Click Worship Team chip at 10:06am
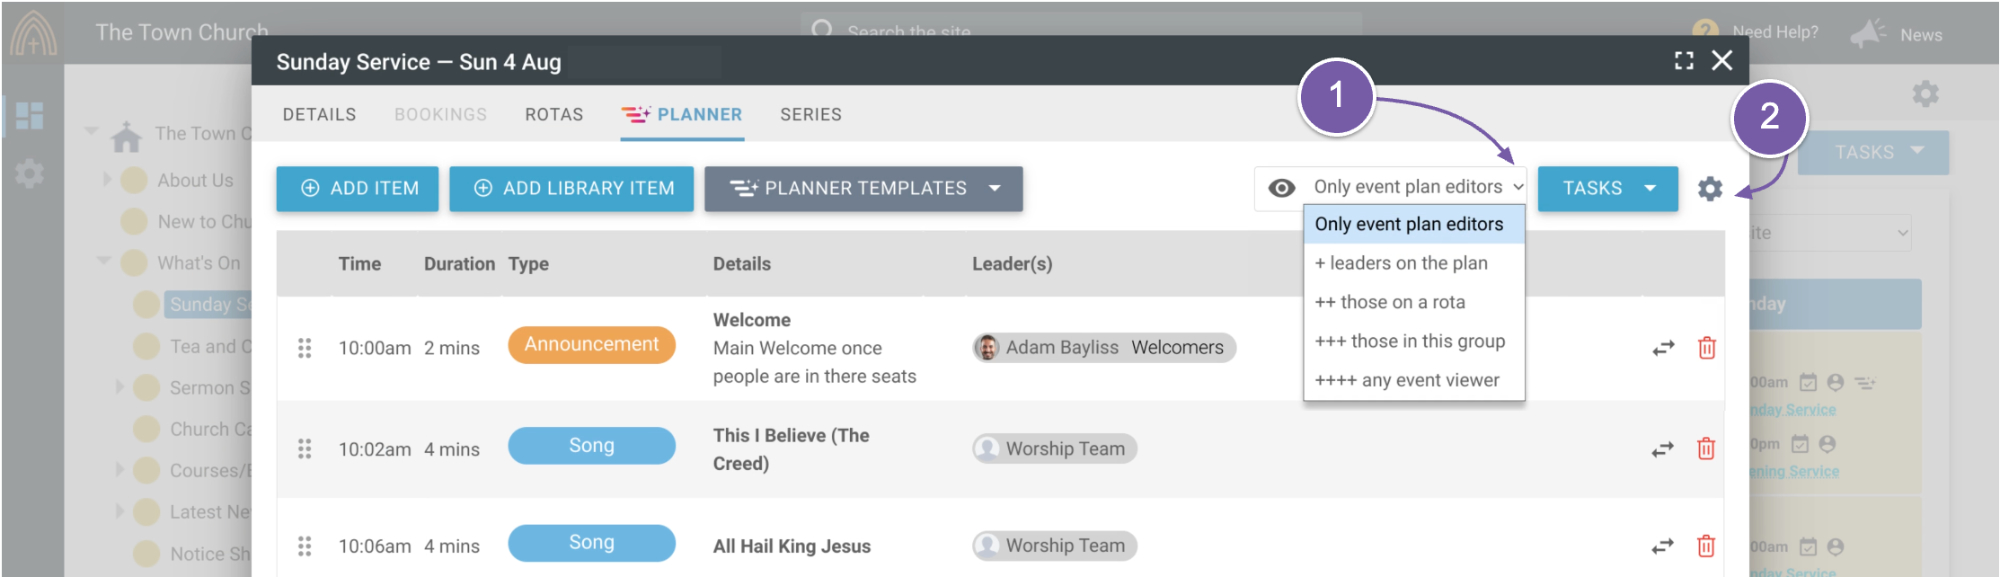Viewport: 2000px width, 577px height. coord(1055,546)
